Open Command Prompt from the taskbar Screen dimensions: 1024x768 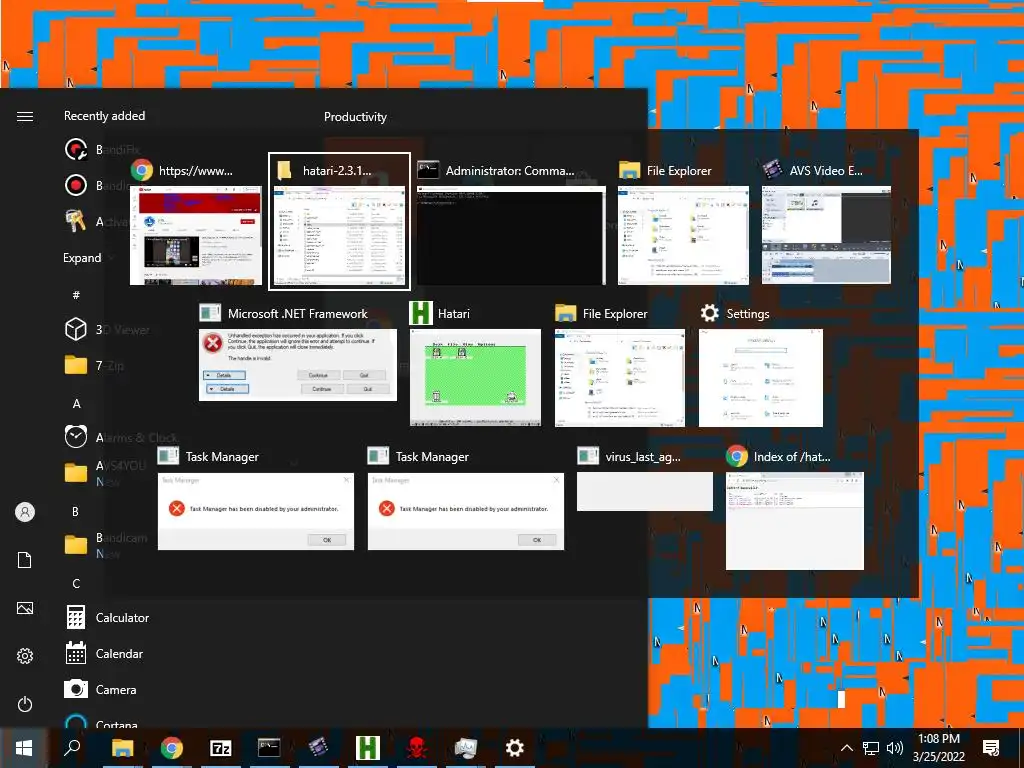point(269,748)
